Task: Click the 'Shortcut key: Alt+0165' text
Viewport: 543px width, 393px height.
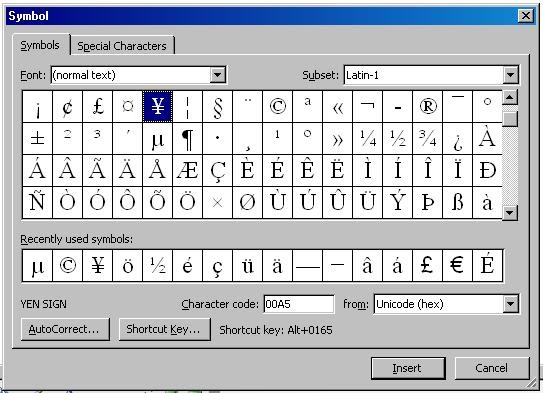Action: point(276,330)
